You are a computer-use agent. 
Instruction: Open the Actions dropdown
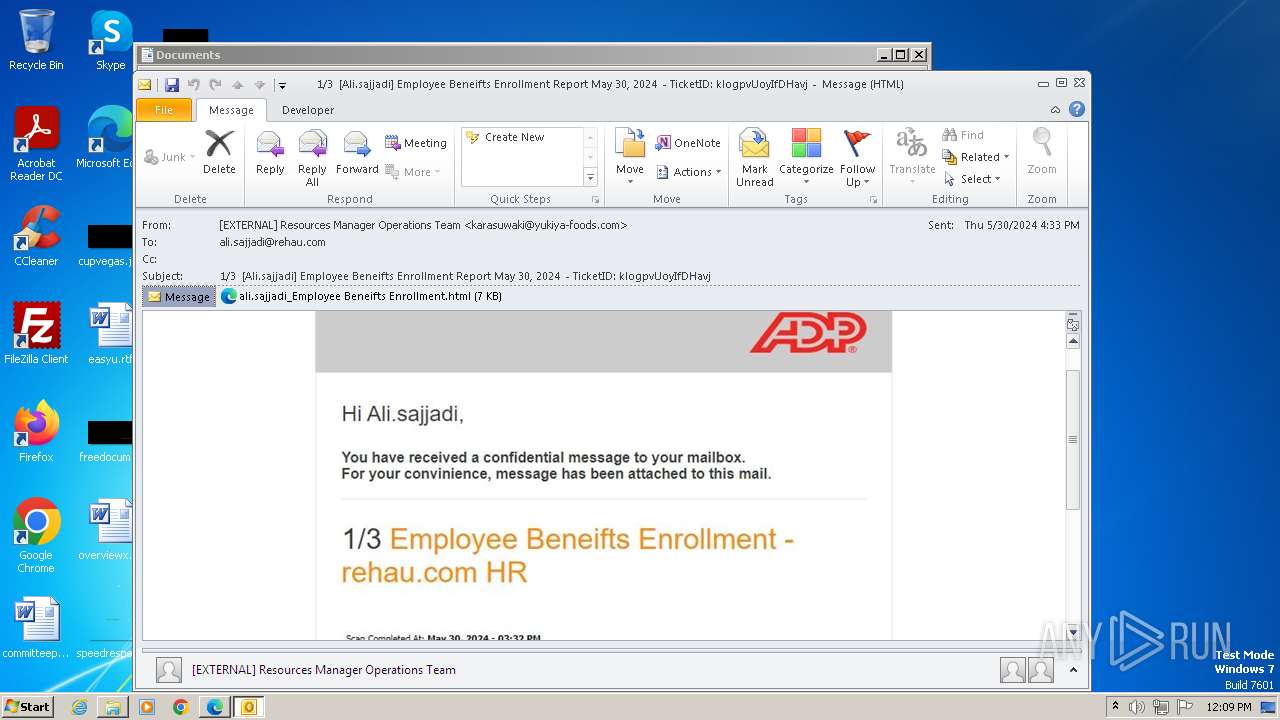688,172
